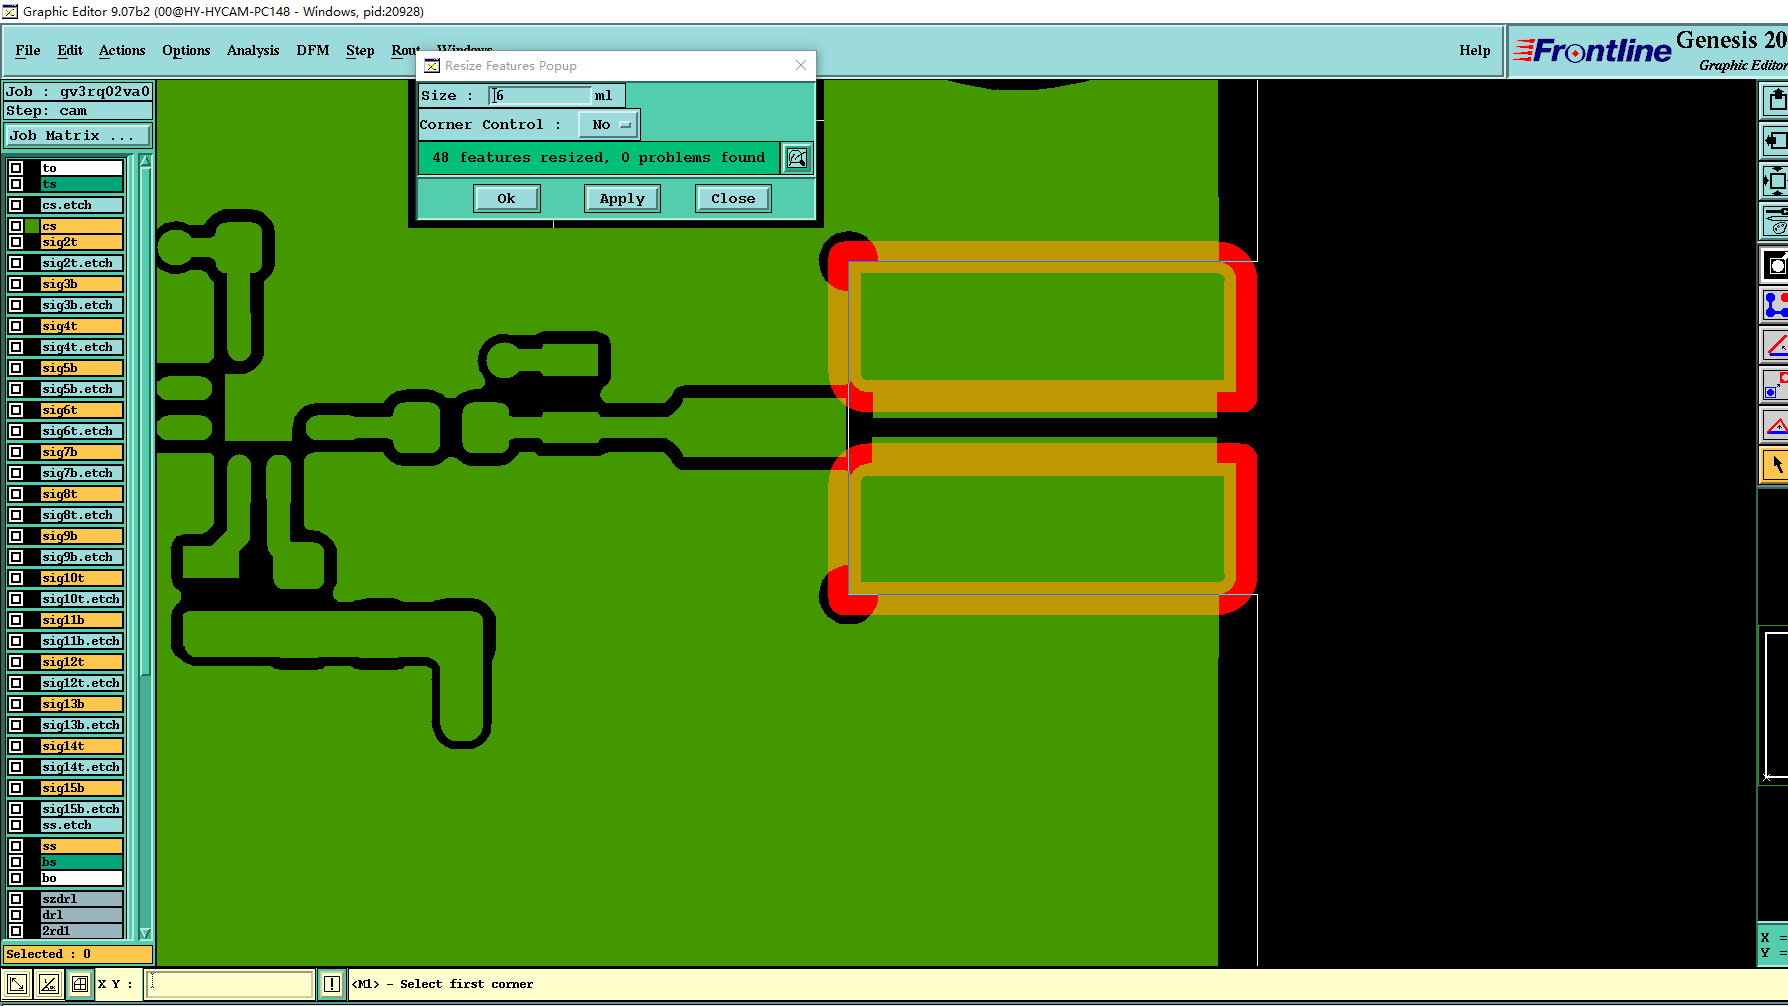Image resolution: width=1788 pixels, height=1006 pixels.
Task: Click the layer list scroll down arrow
Action: pyautogui.click(x=145, y=933)
